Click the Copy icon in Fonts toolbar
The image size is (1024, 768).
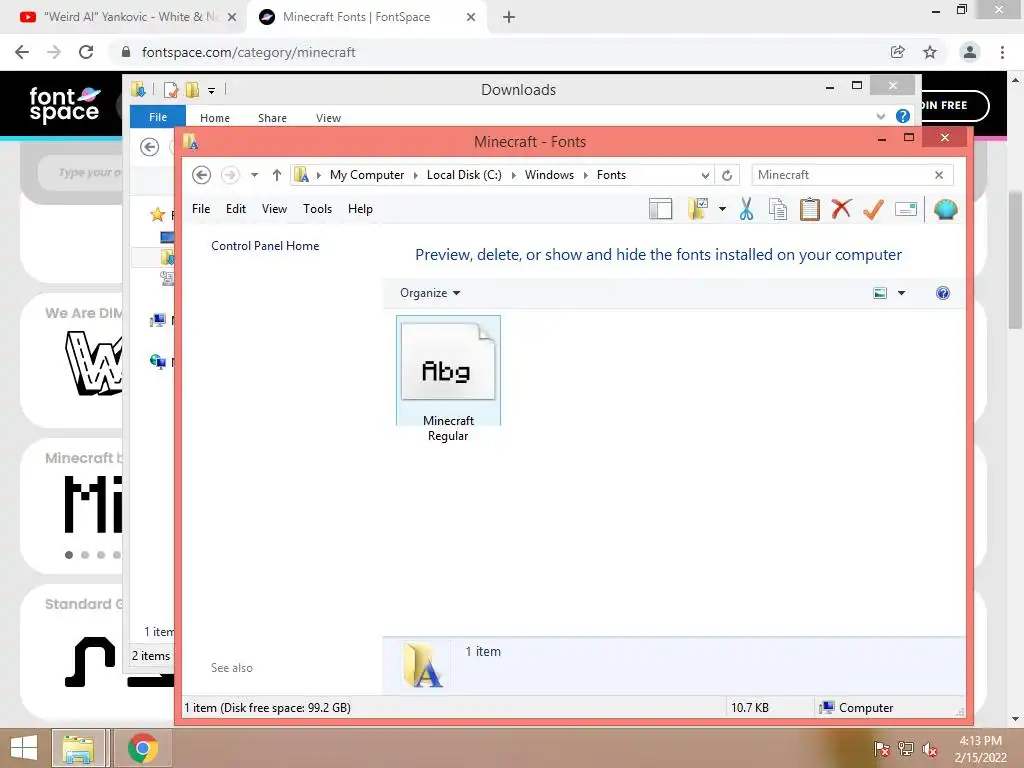tap(778, 209)
